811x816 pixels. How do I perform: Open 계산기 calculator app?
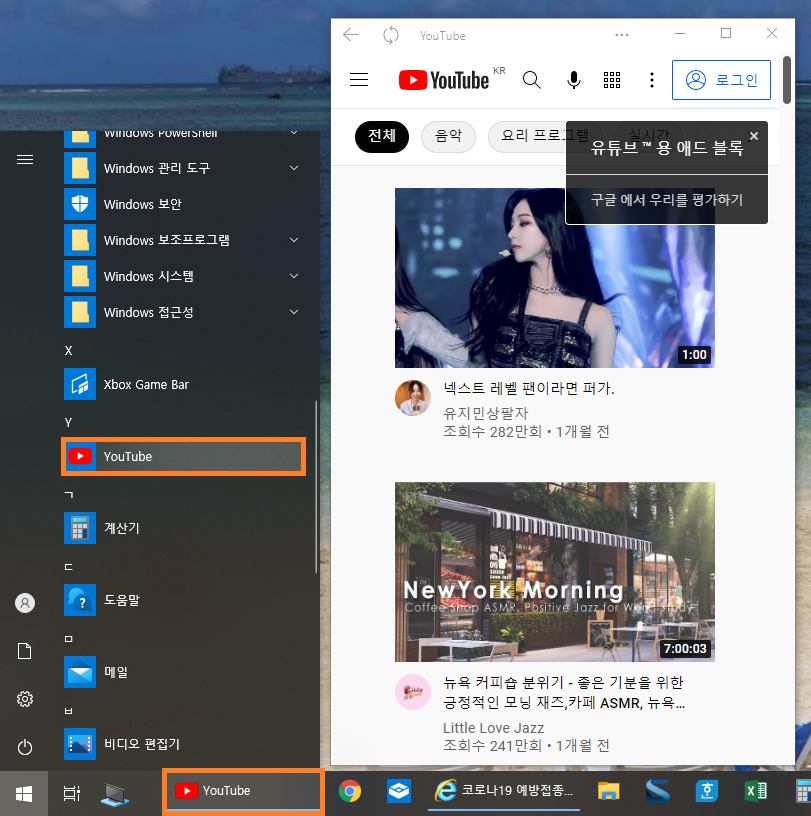click(x=183, y=528)
